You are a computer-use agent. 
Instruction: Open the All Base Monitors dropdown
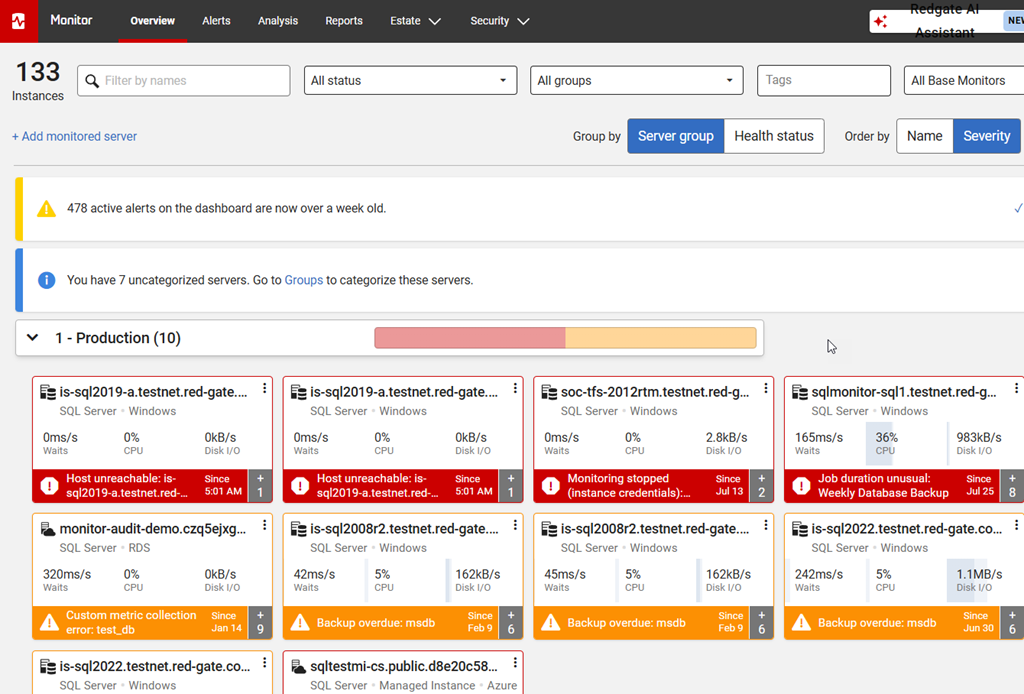point(964,80)
